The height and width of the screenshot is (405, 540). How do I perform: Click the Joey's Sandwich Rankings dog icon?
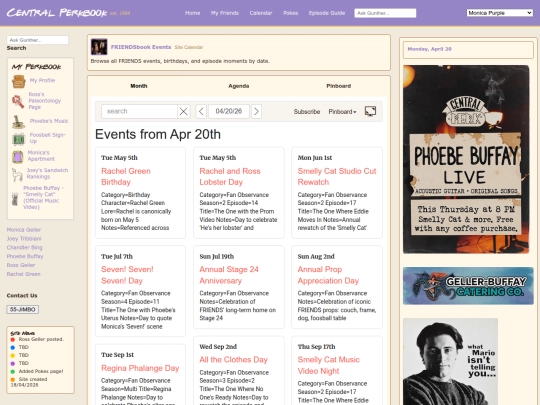point(17,175)
